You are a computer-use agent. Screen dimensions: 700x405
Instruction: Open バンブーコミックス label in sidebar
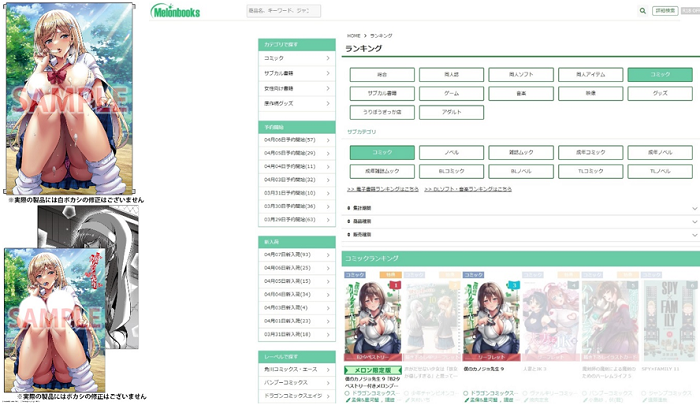click(x=297, y=383)
